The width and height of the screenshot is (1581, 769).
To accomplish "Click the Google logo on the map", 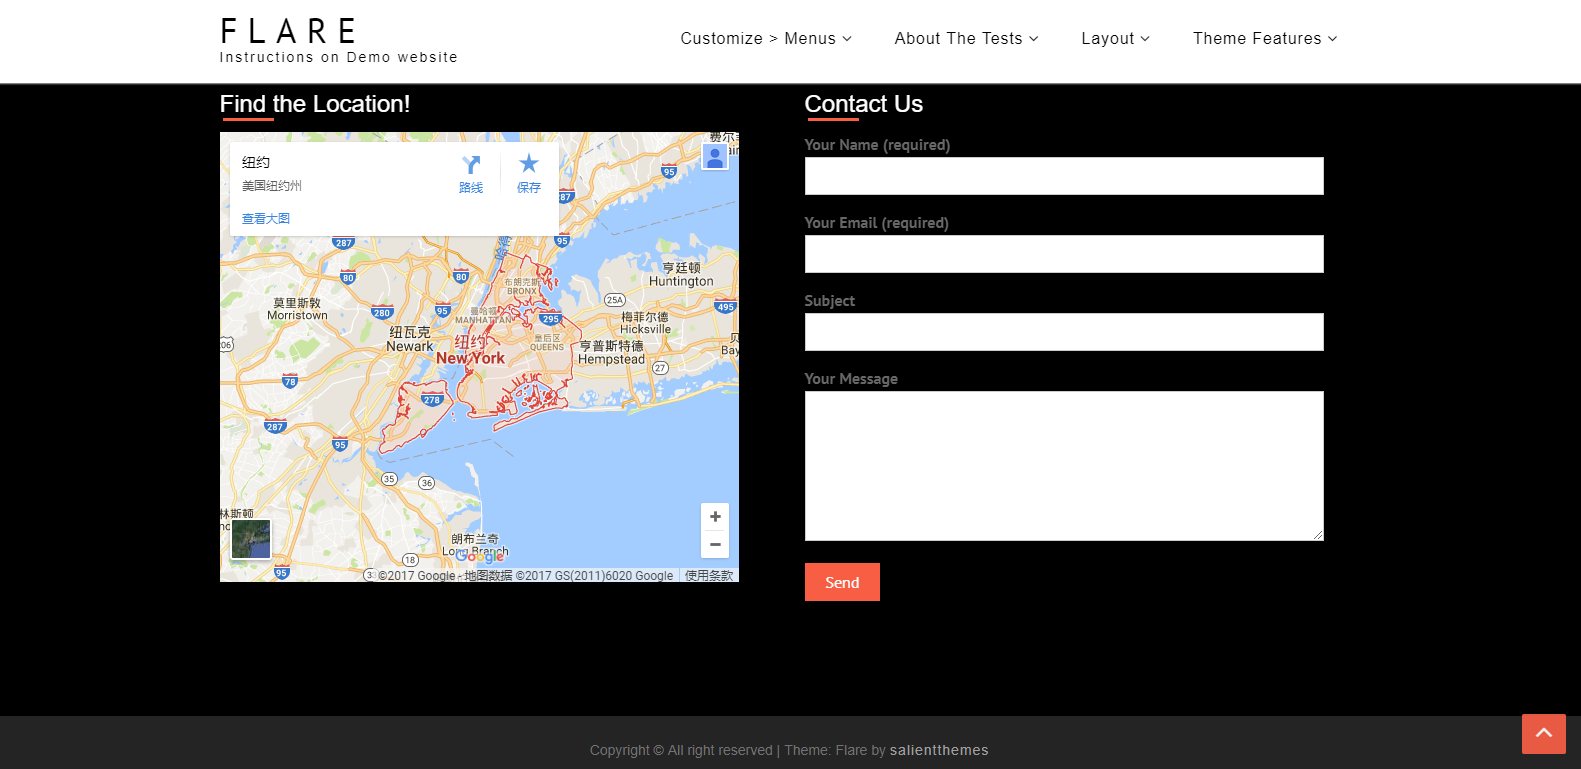I will coord(481,557).
